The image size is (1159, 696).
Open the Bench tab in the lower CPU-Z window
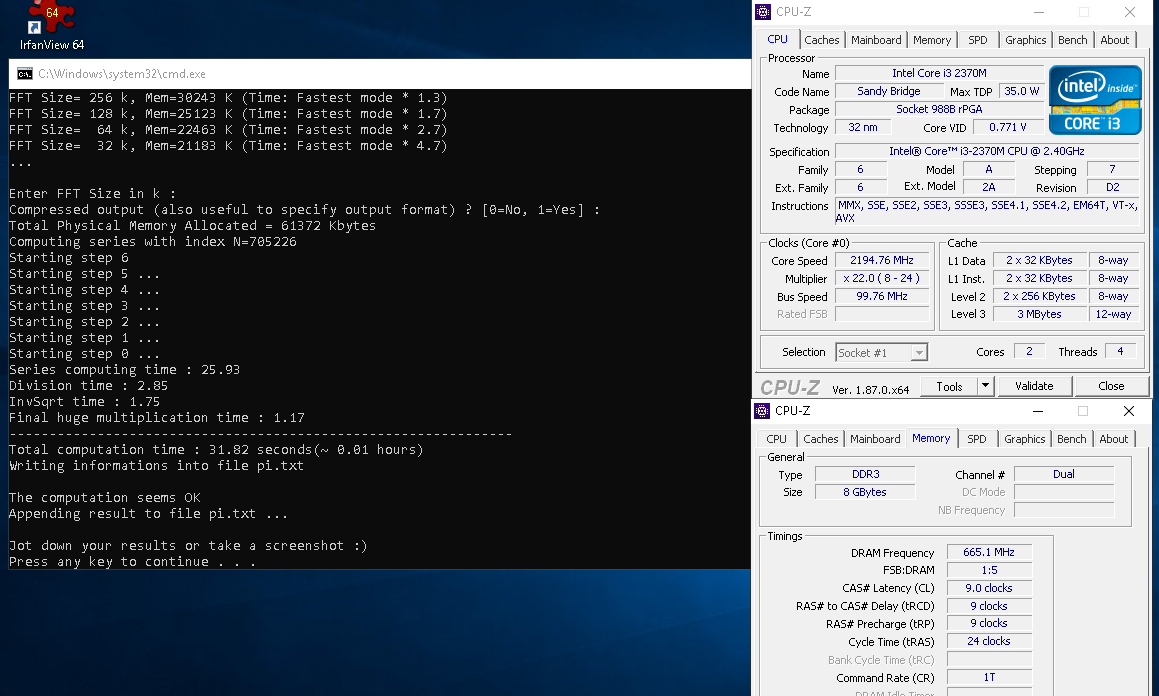(x=1071, y=439)
